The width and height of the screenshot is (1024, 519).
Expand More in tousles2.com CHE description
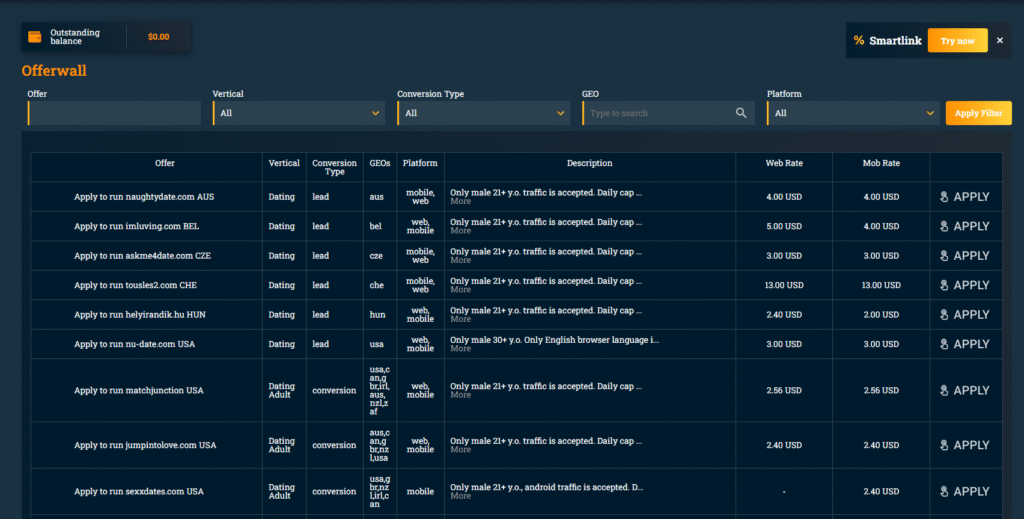460,289
